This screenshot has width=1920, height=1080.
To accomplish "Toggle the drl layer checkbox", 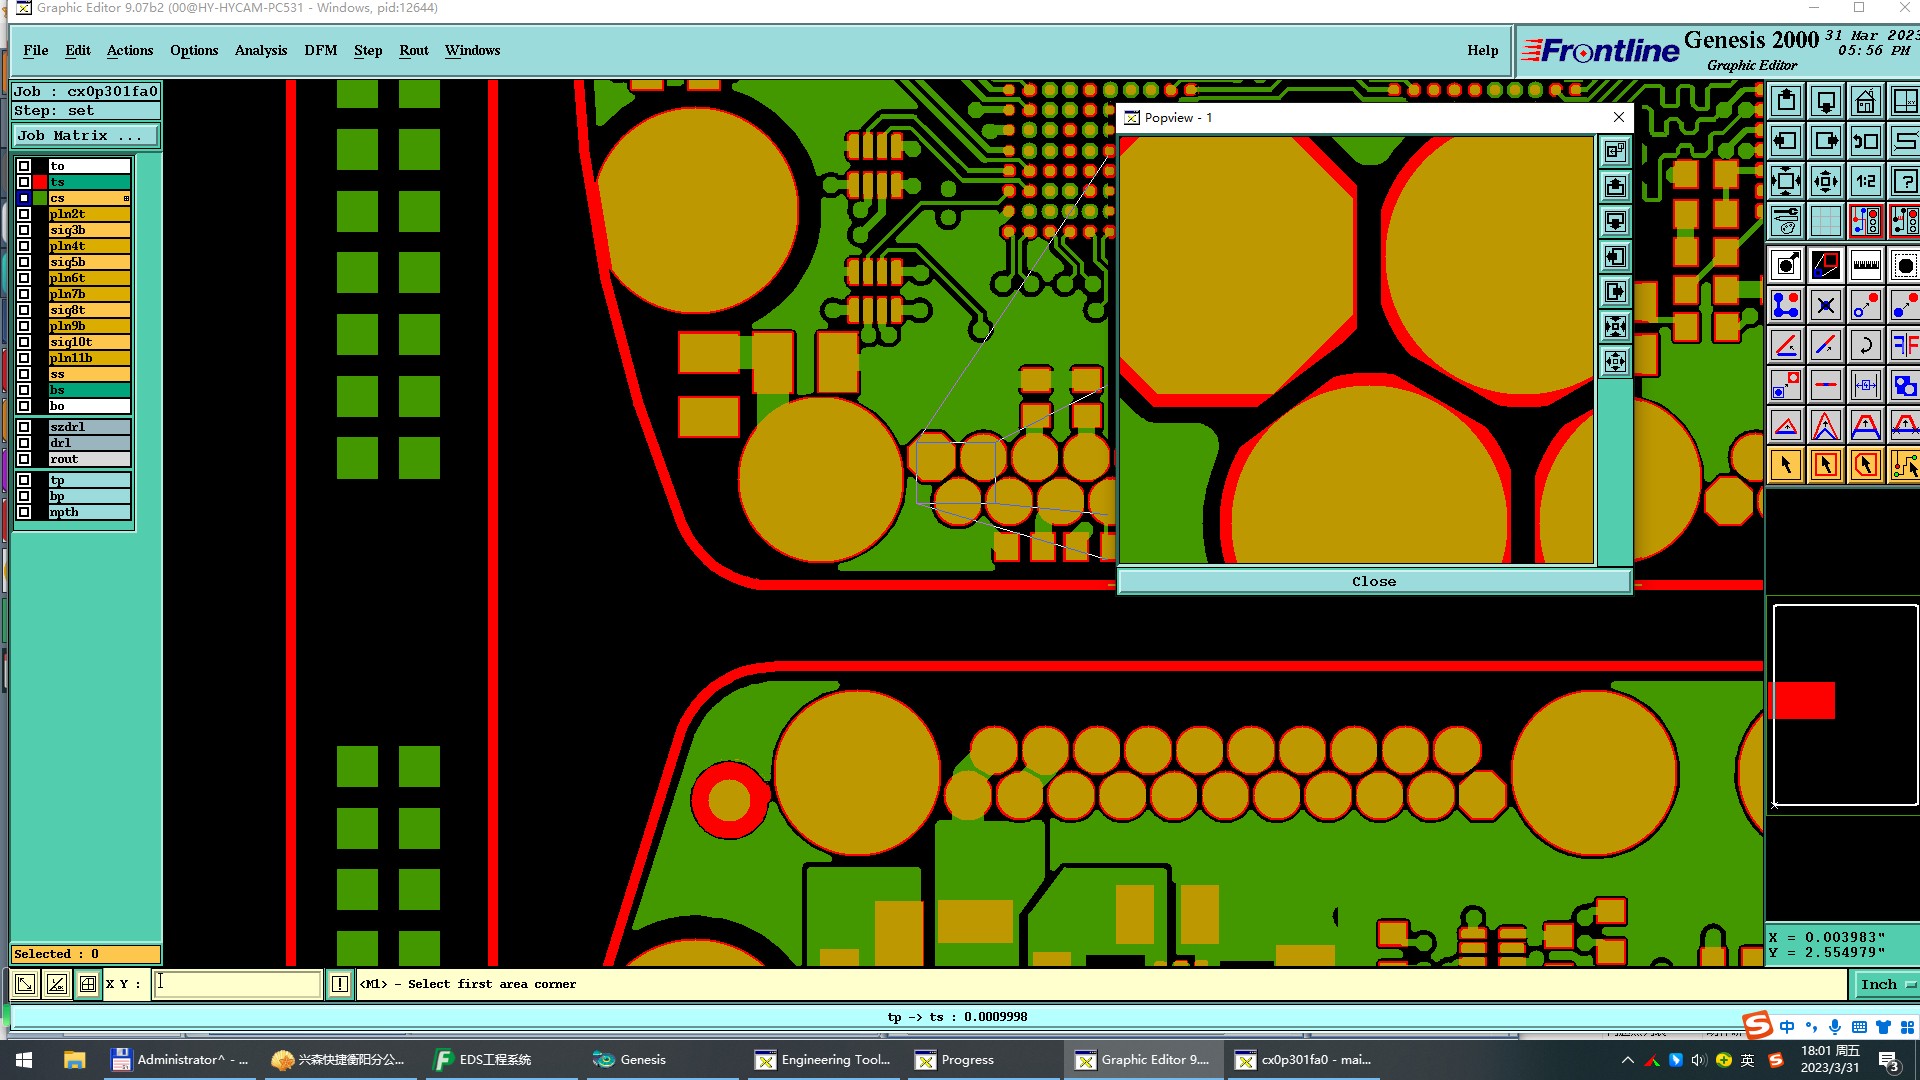I will [24, 443].
